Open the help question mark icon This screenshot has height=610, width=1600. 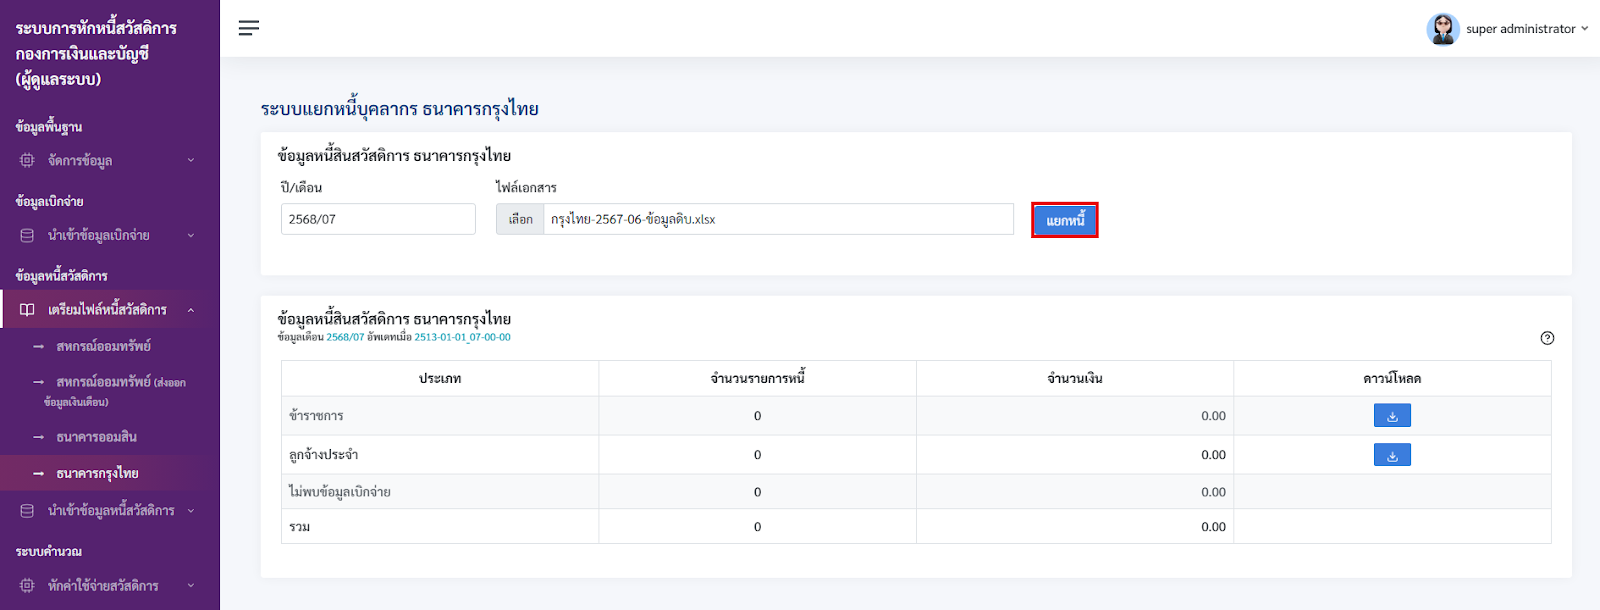(x=1547, y=338)
